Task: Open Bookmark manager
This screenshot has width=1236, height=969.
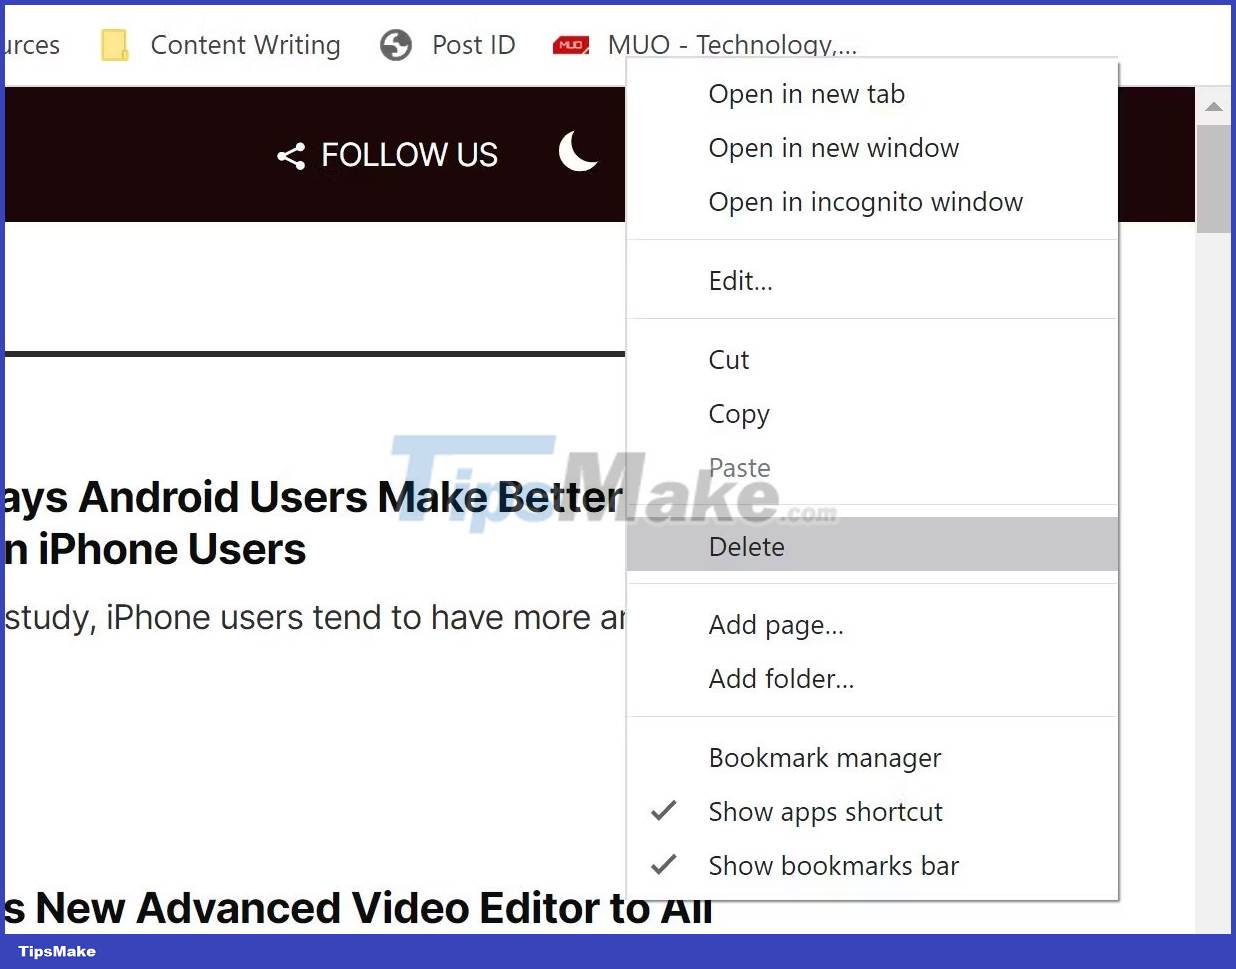Action: (824, 757)
